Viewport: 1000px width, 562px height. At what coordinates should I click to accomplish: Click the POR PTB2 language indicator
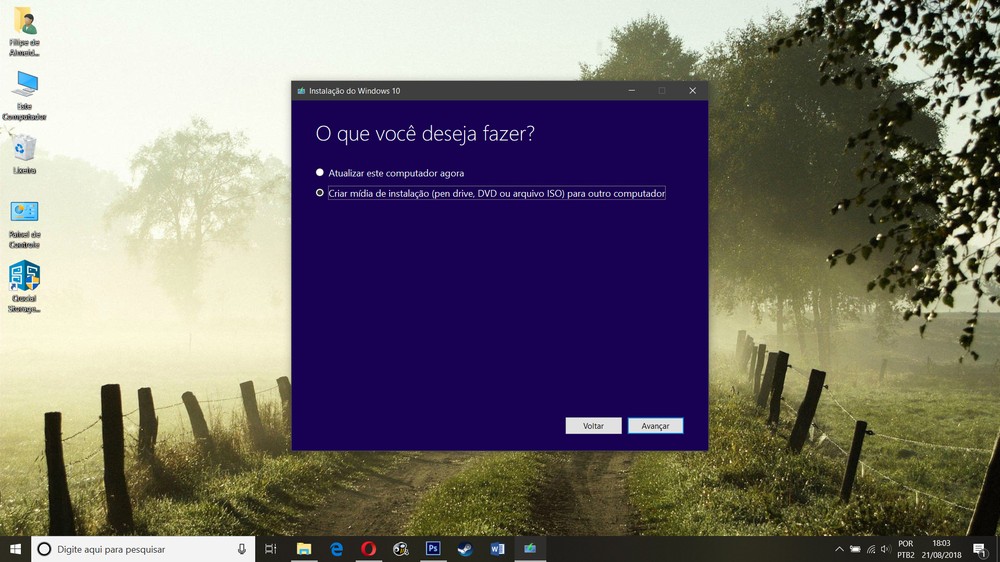906,549
